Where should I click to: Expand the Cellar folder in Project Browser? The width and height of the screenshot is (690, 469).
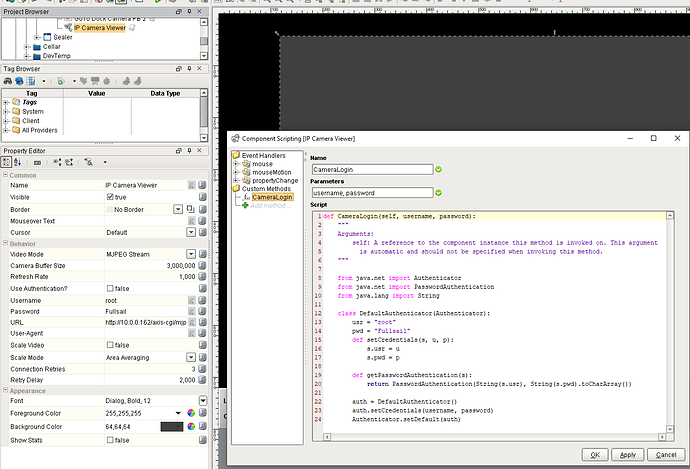(26, 47)
